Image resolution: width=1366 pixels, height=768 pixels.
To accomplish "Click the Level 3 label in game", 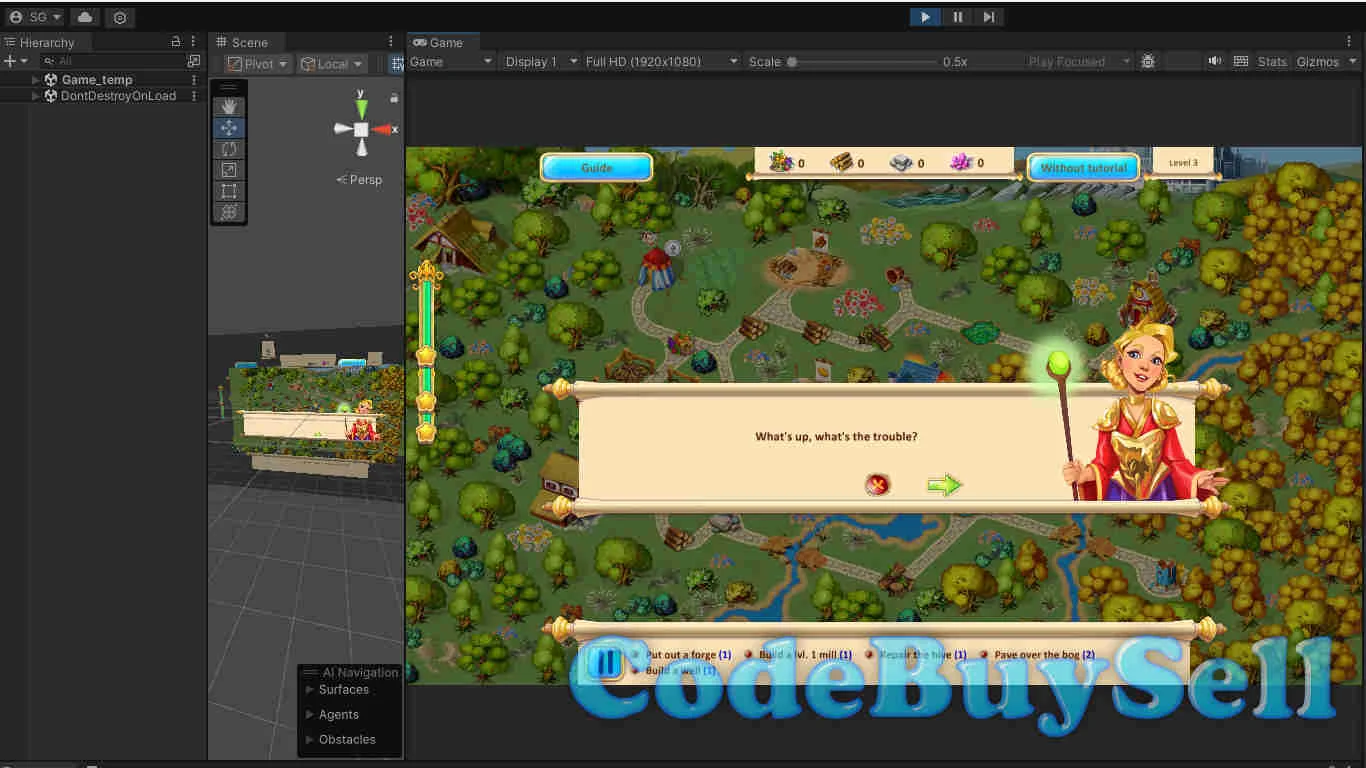I will point(1183,162).
